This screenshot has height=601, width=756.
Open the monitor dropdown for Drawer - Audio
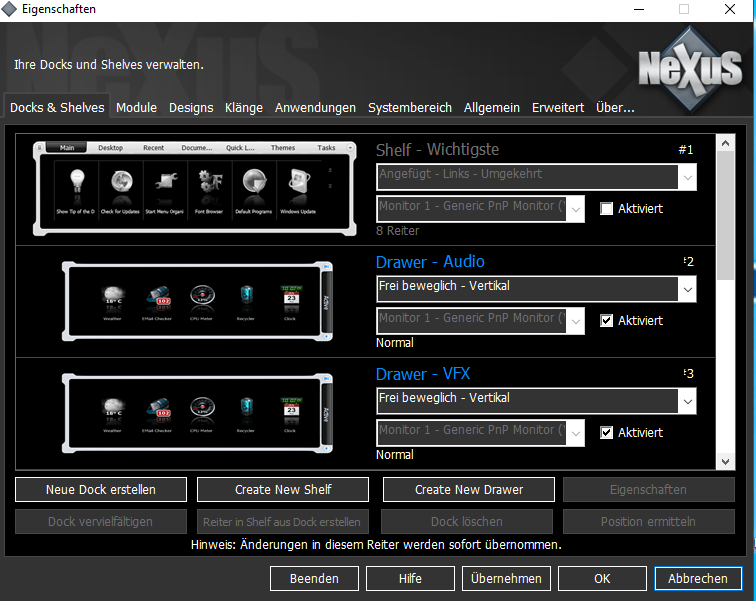[575, 321]
